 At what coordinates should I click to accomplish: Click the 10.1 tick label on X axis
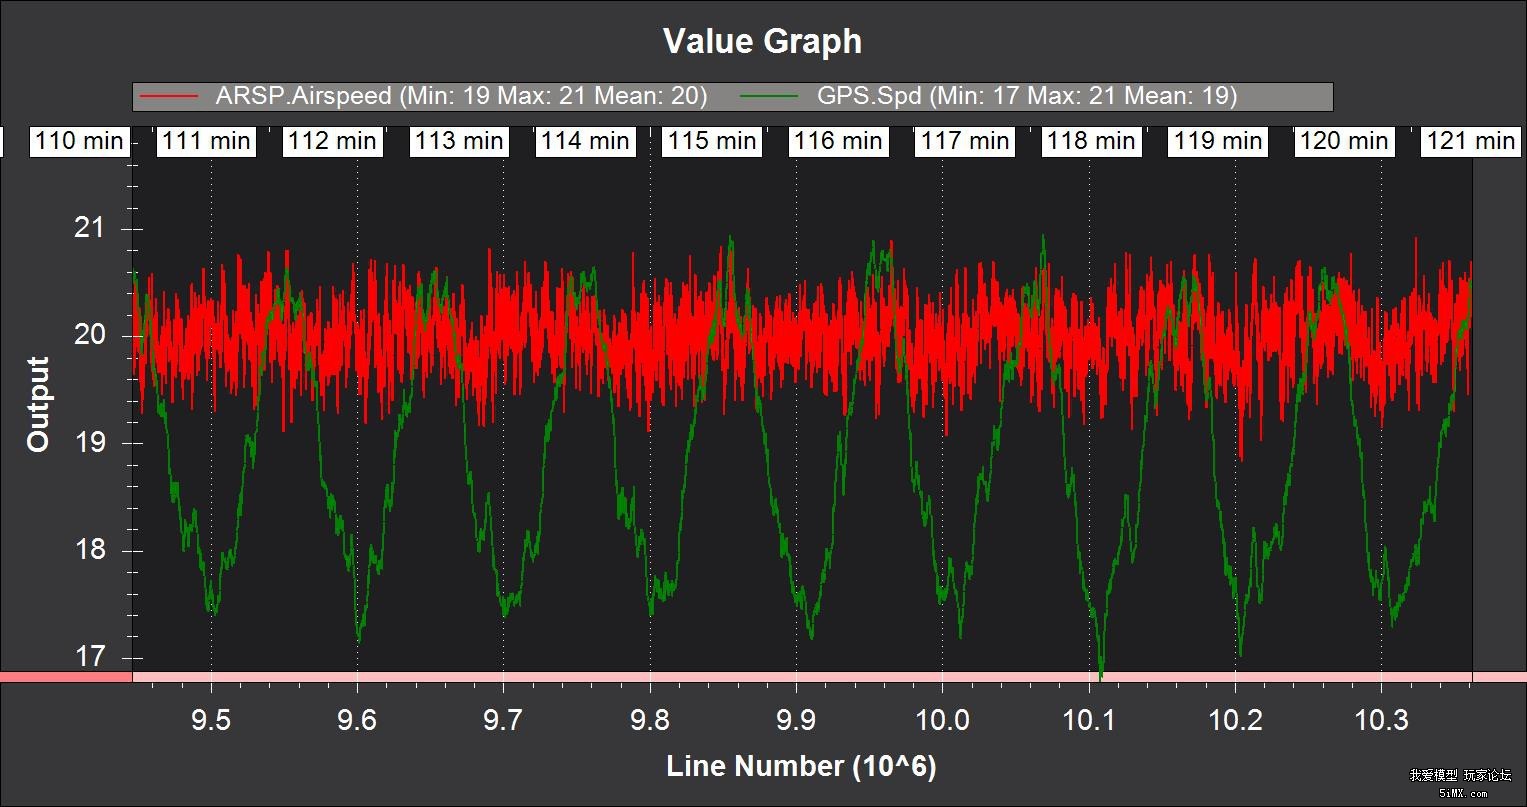pyautogui.click(x=1089, y=719)
